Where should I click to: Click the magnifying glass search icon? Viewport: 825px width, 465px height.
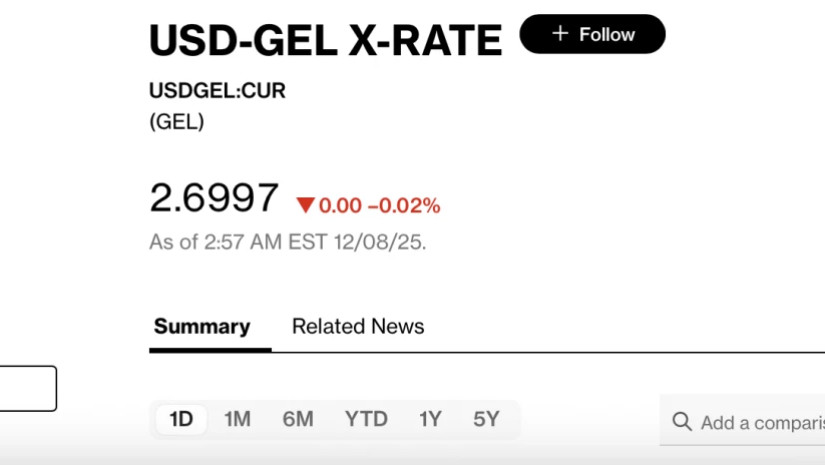682,422
